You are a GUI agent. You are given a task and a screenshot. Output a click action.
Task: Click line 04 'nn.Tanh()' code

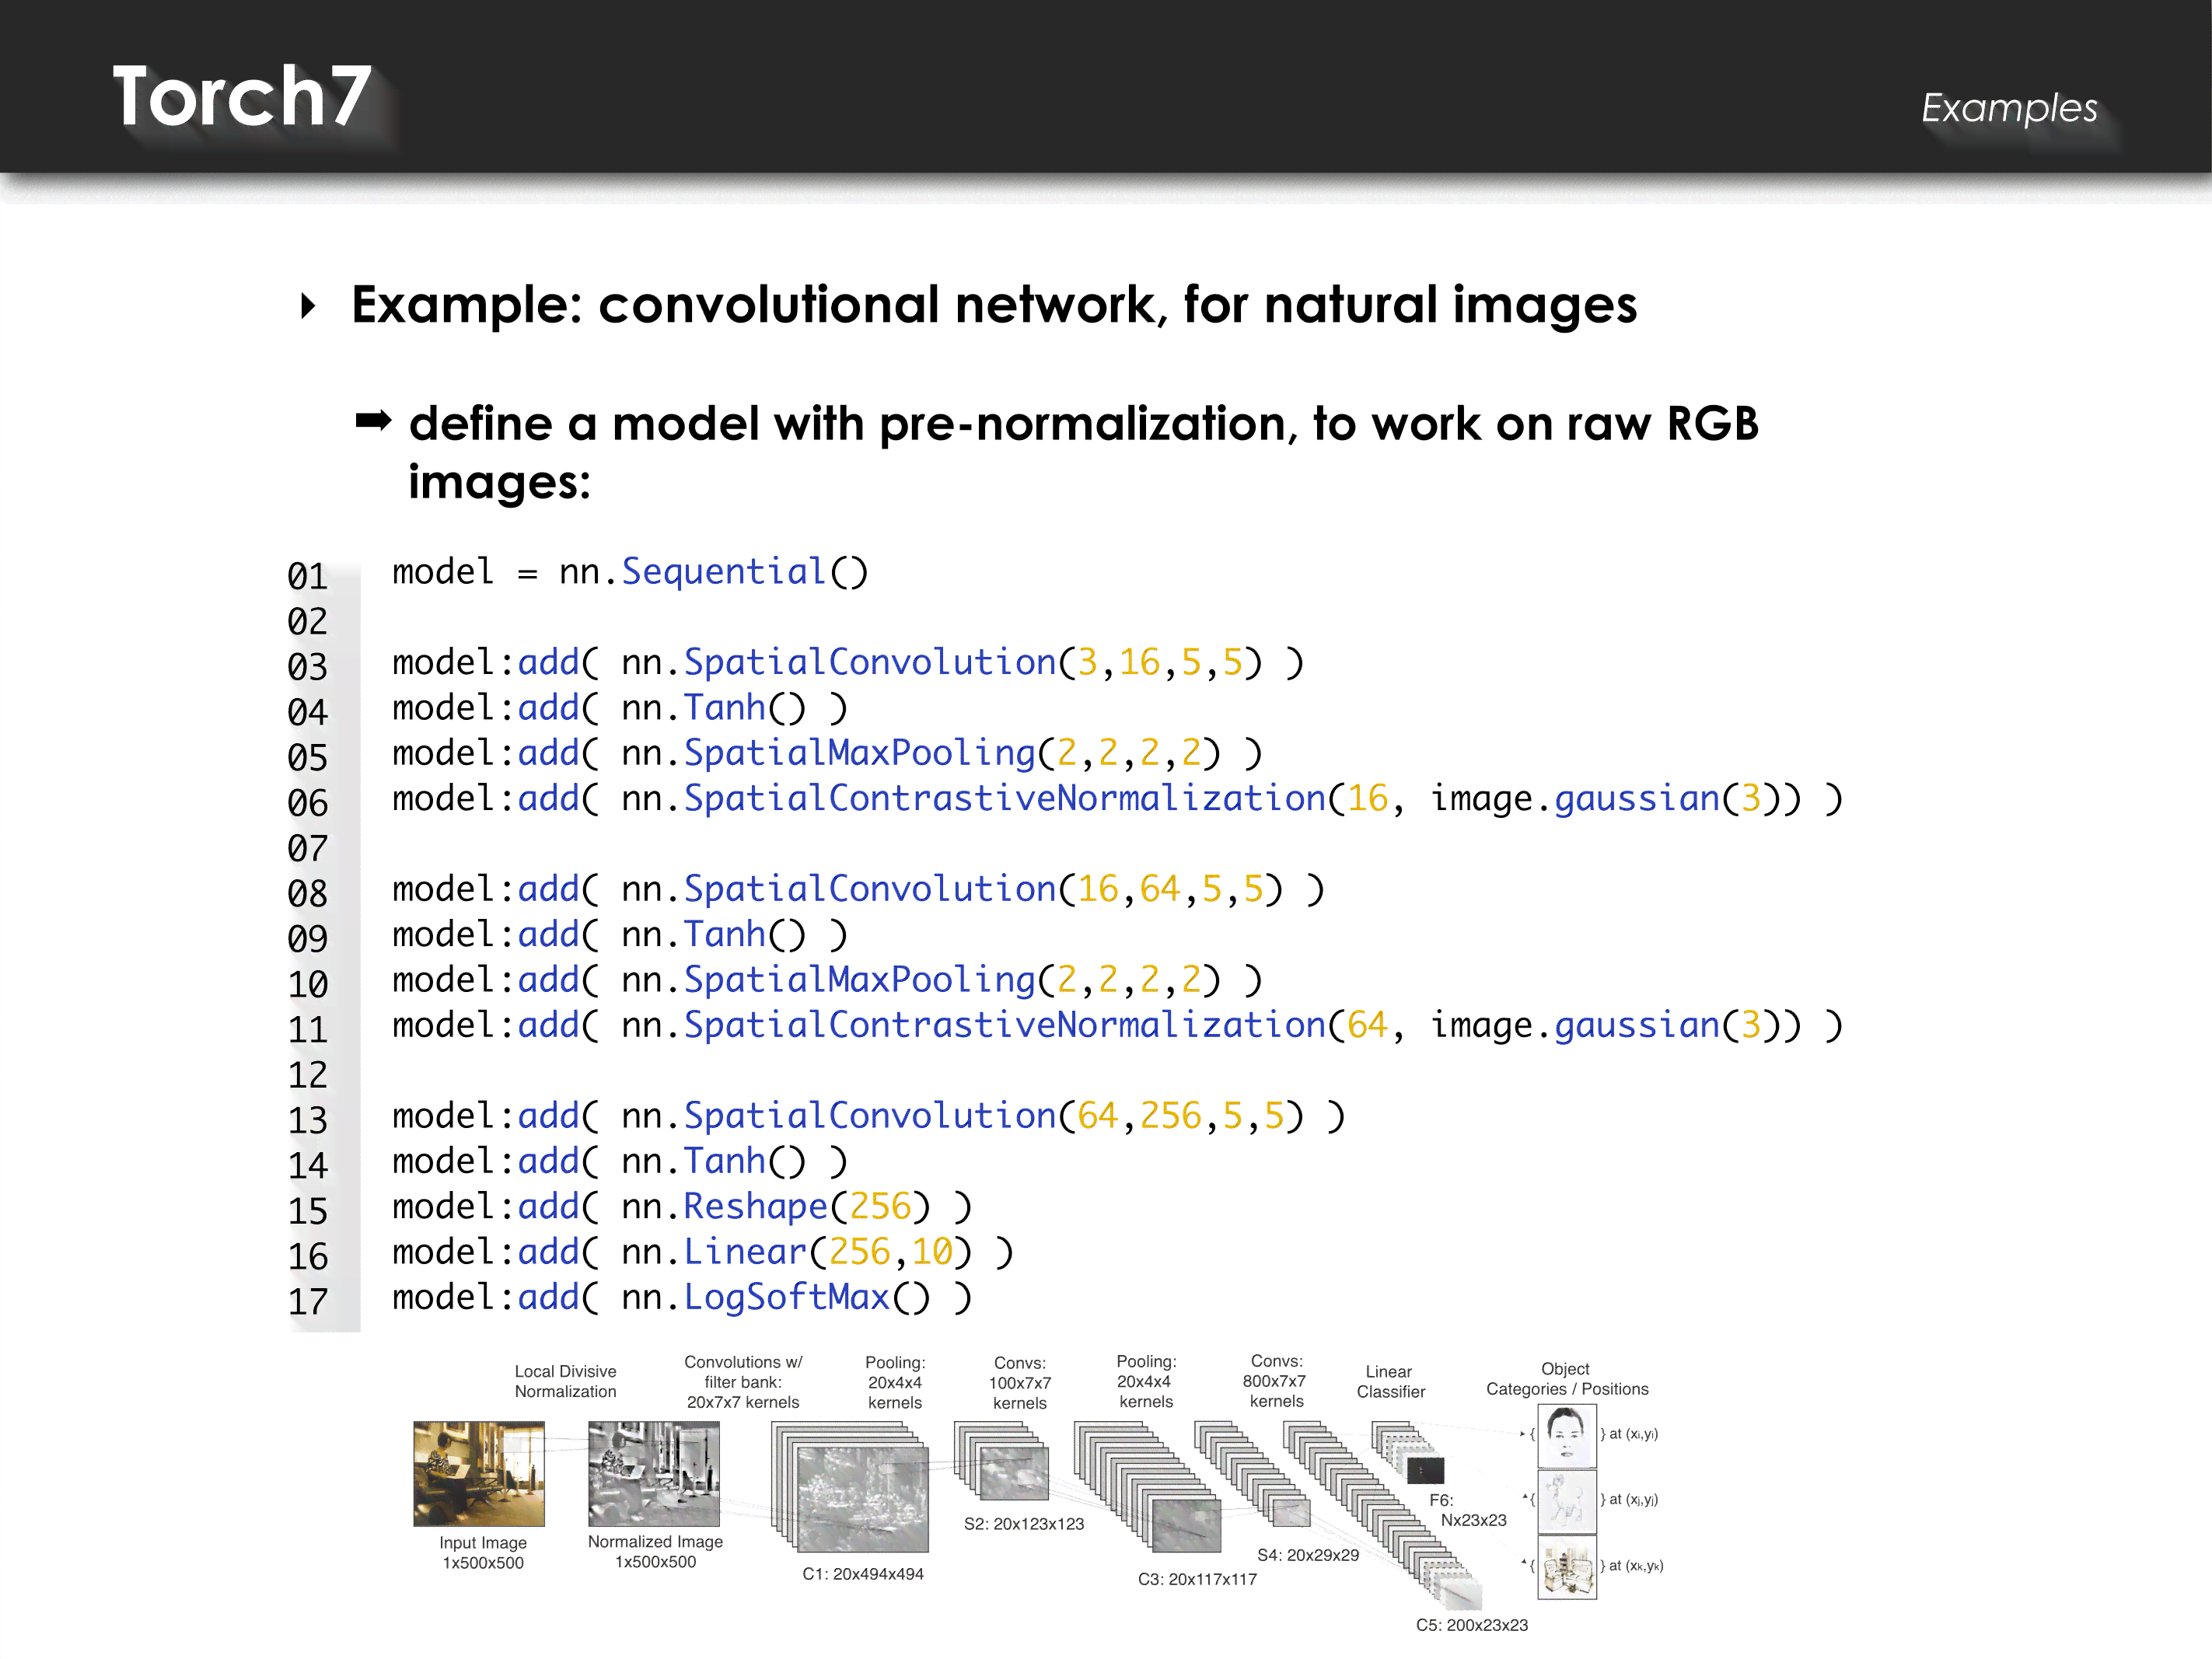click(x=713, y=708)
